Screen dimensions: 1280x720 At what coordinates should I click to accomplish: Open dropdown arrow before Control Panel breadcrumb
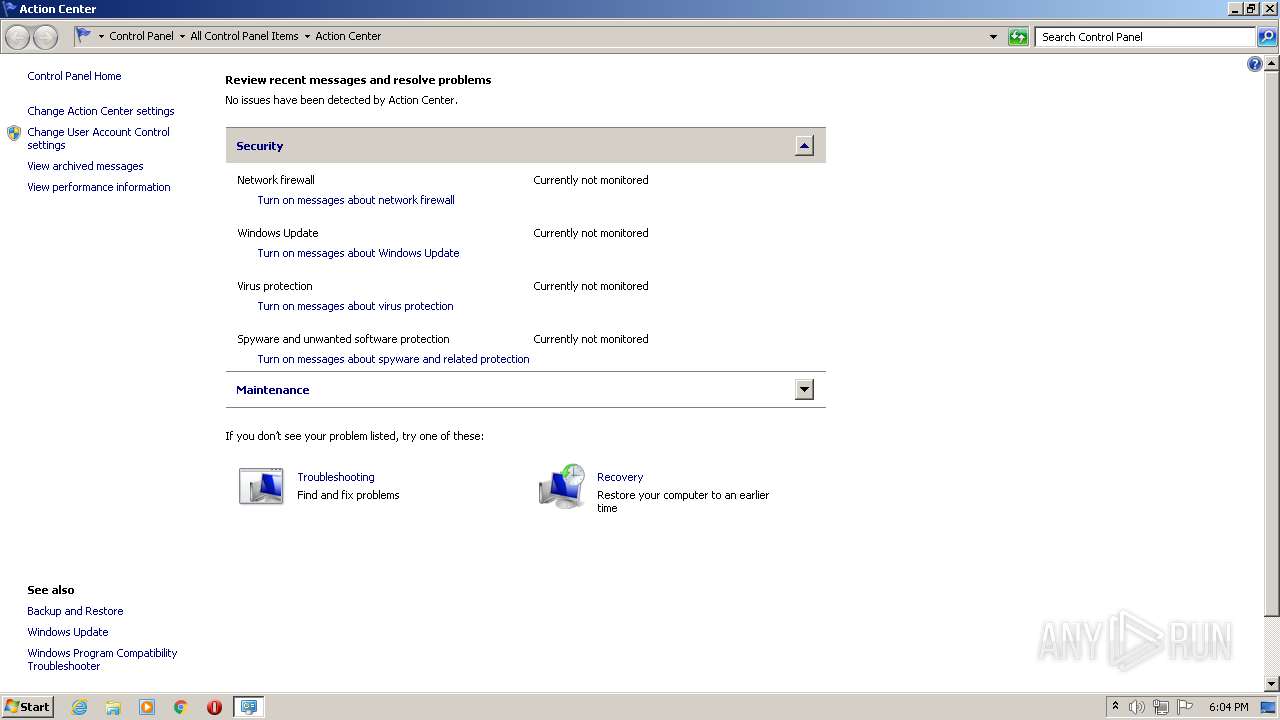pos(101,37)
